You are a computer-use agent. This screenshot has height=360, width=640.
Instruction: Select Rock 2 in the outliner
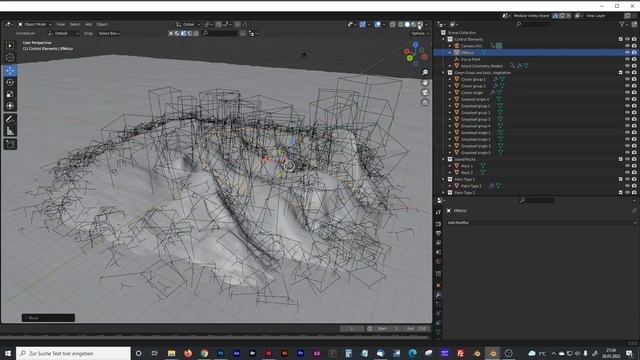[467, 173]
